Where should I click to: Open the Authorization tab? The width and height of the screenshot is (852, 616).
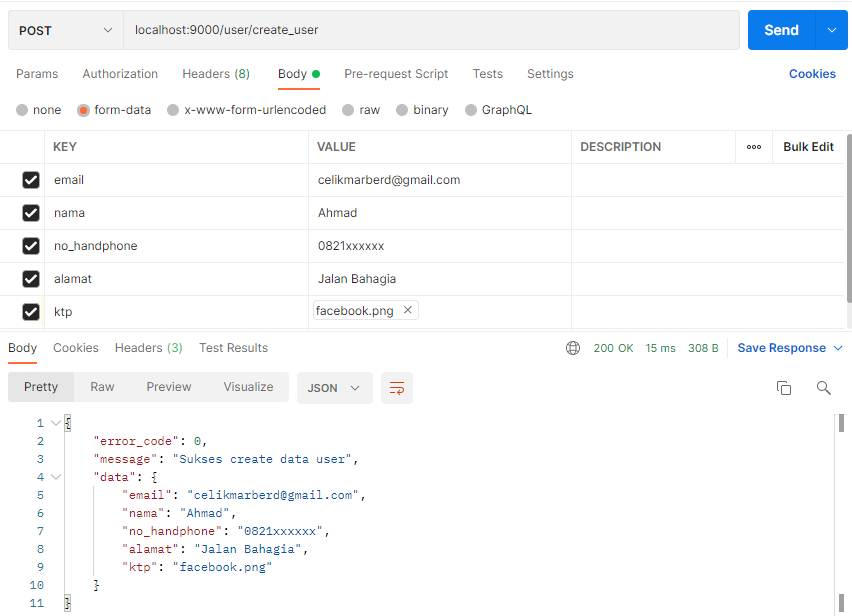pos(120,74)
